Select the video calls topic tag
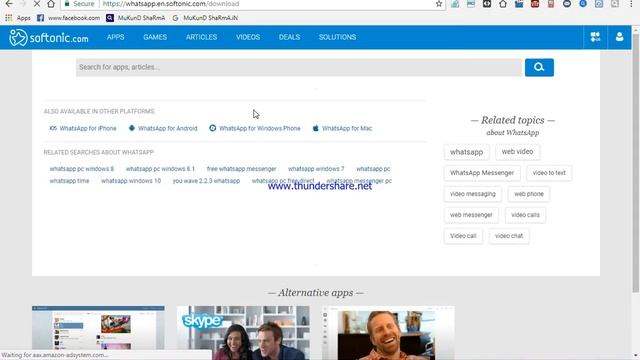 pyautogui.click(x=525, y=215)
